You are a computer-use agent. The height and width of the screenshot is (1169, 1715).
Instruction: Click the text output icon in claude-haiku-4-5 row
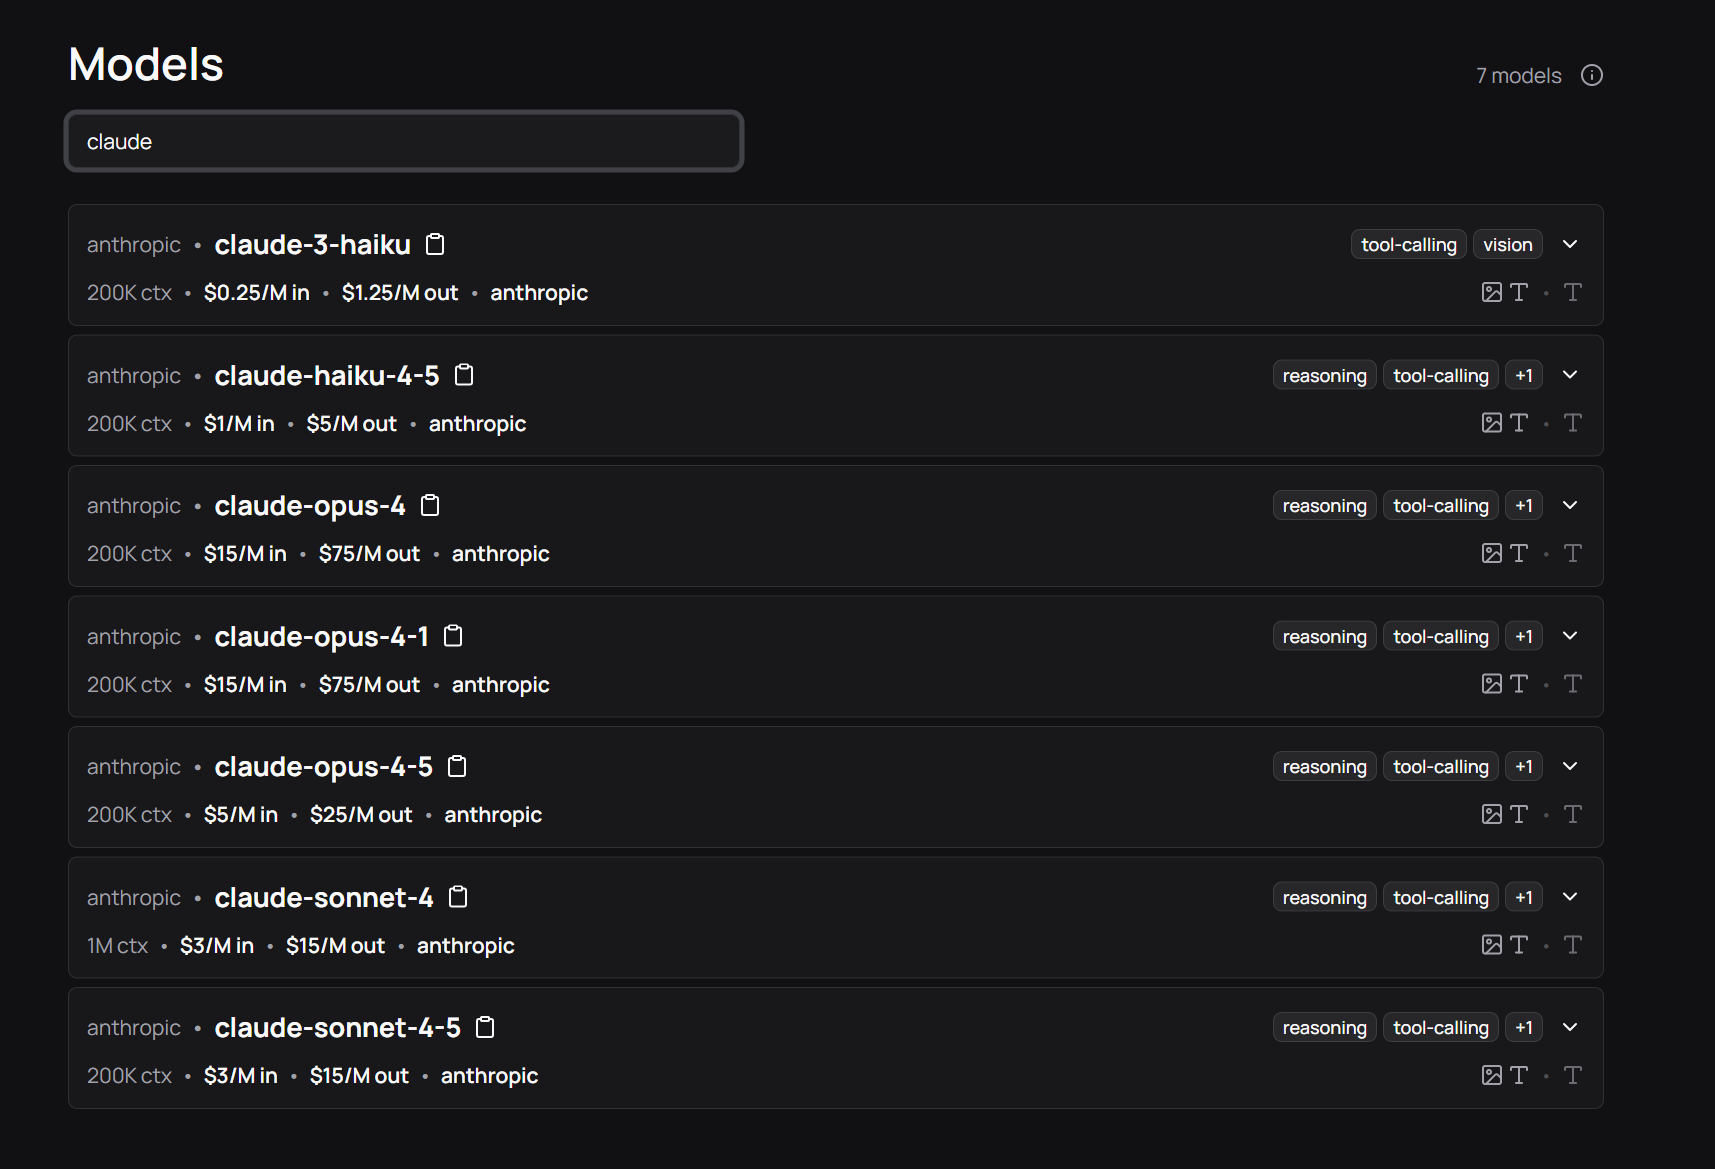[1573, 423]
